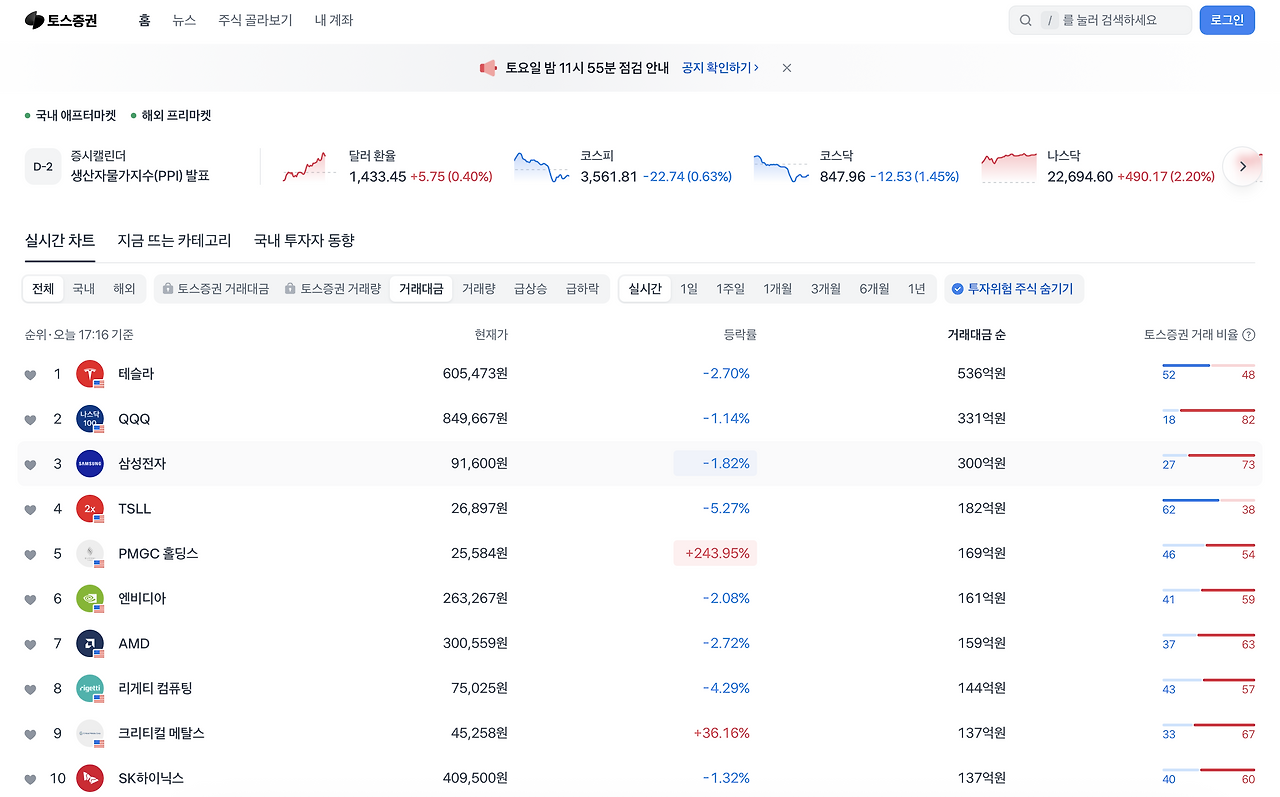Favorite 리게티 컴퓨팅 with the heart icon

click(31, 690)
